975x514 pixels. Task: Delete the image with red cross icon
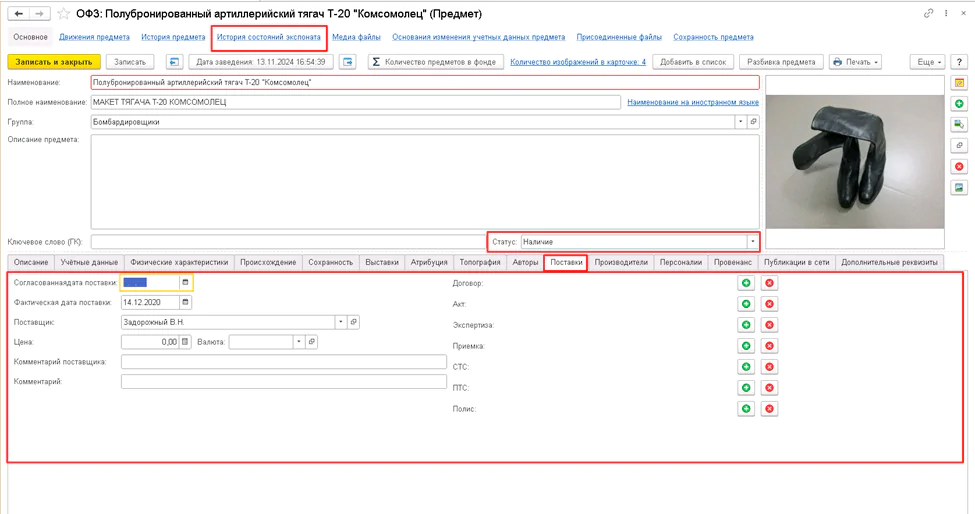click(x=959, y=167)
